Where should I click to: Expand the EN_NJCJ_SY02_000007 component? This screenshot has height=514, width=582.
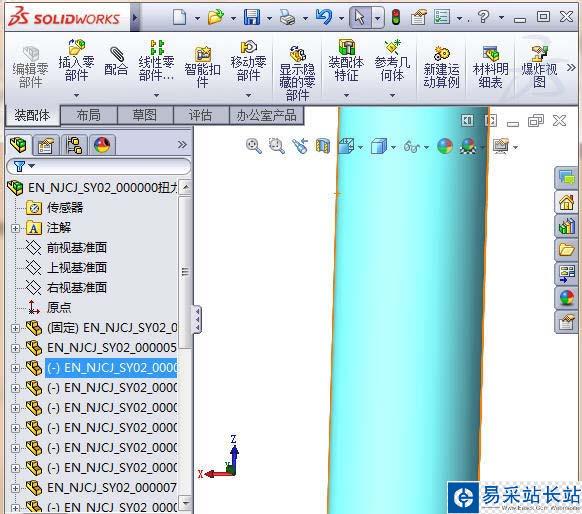pos(15,488)
